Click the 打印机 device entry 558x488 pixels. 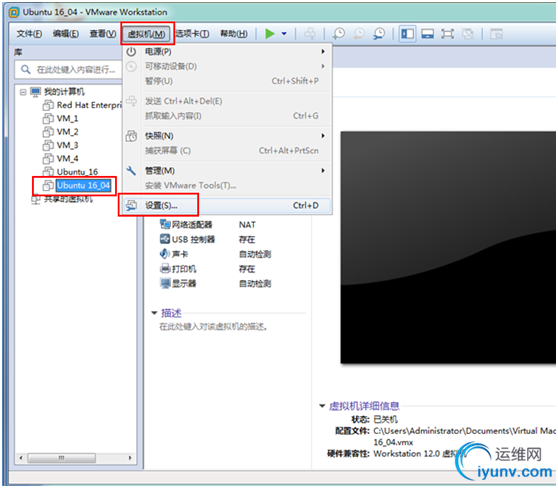pyautogui.click(x=184, y=269)
